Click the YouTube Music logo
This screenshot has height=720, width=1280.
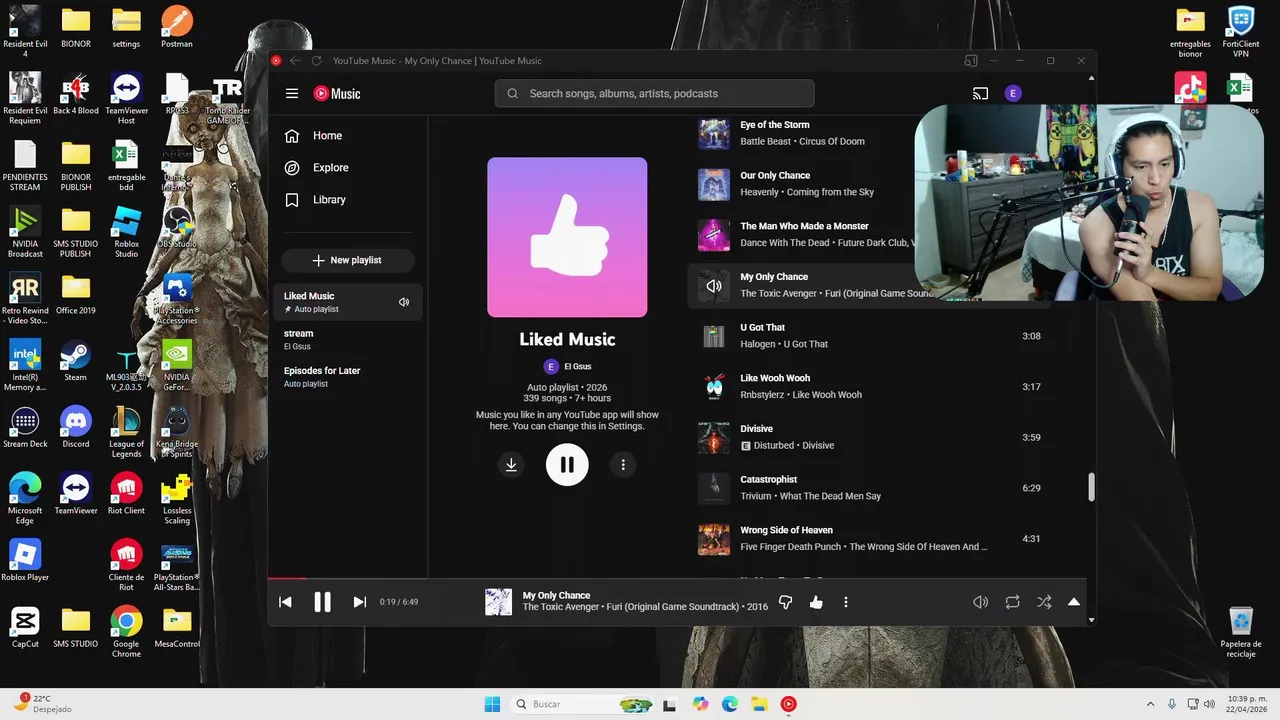(337, 93)
